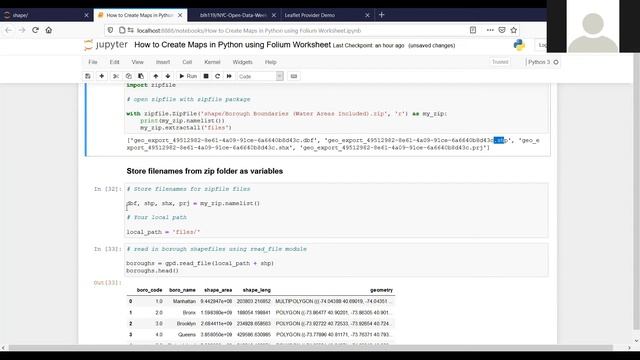Click the Pocket save icon
The image size is (640, 360).
502,30
